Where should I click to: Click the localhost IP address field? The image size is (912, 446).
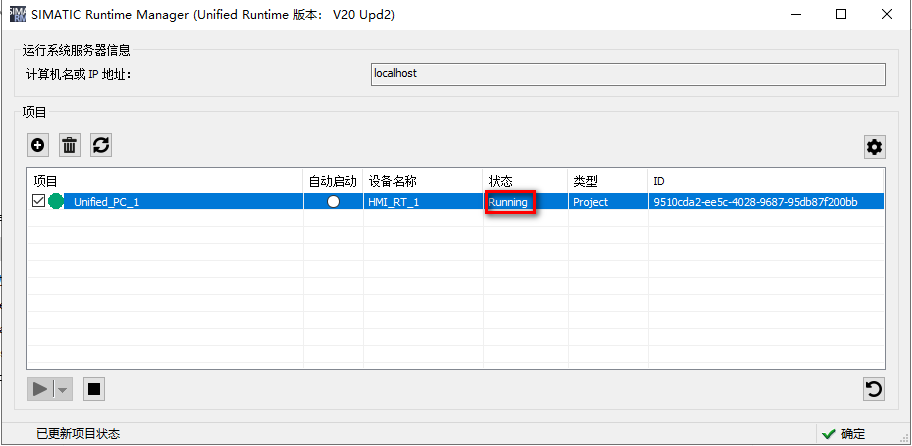[625, 74]
